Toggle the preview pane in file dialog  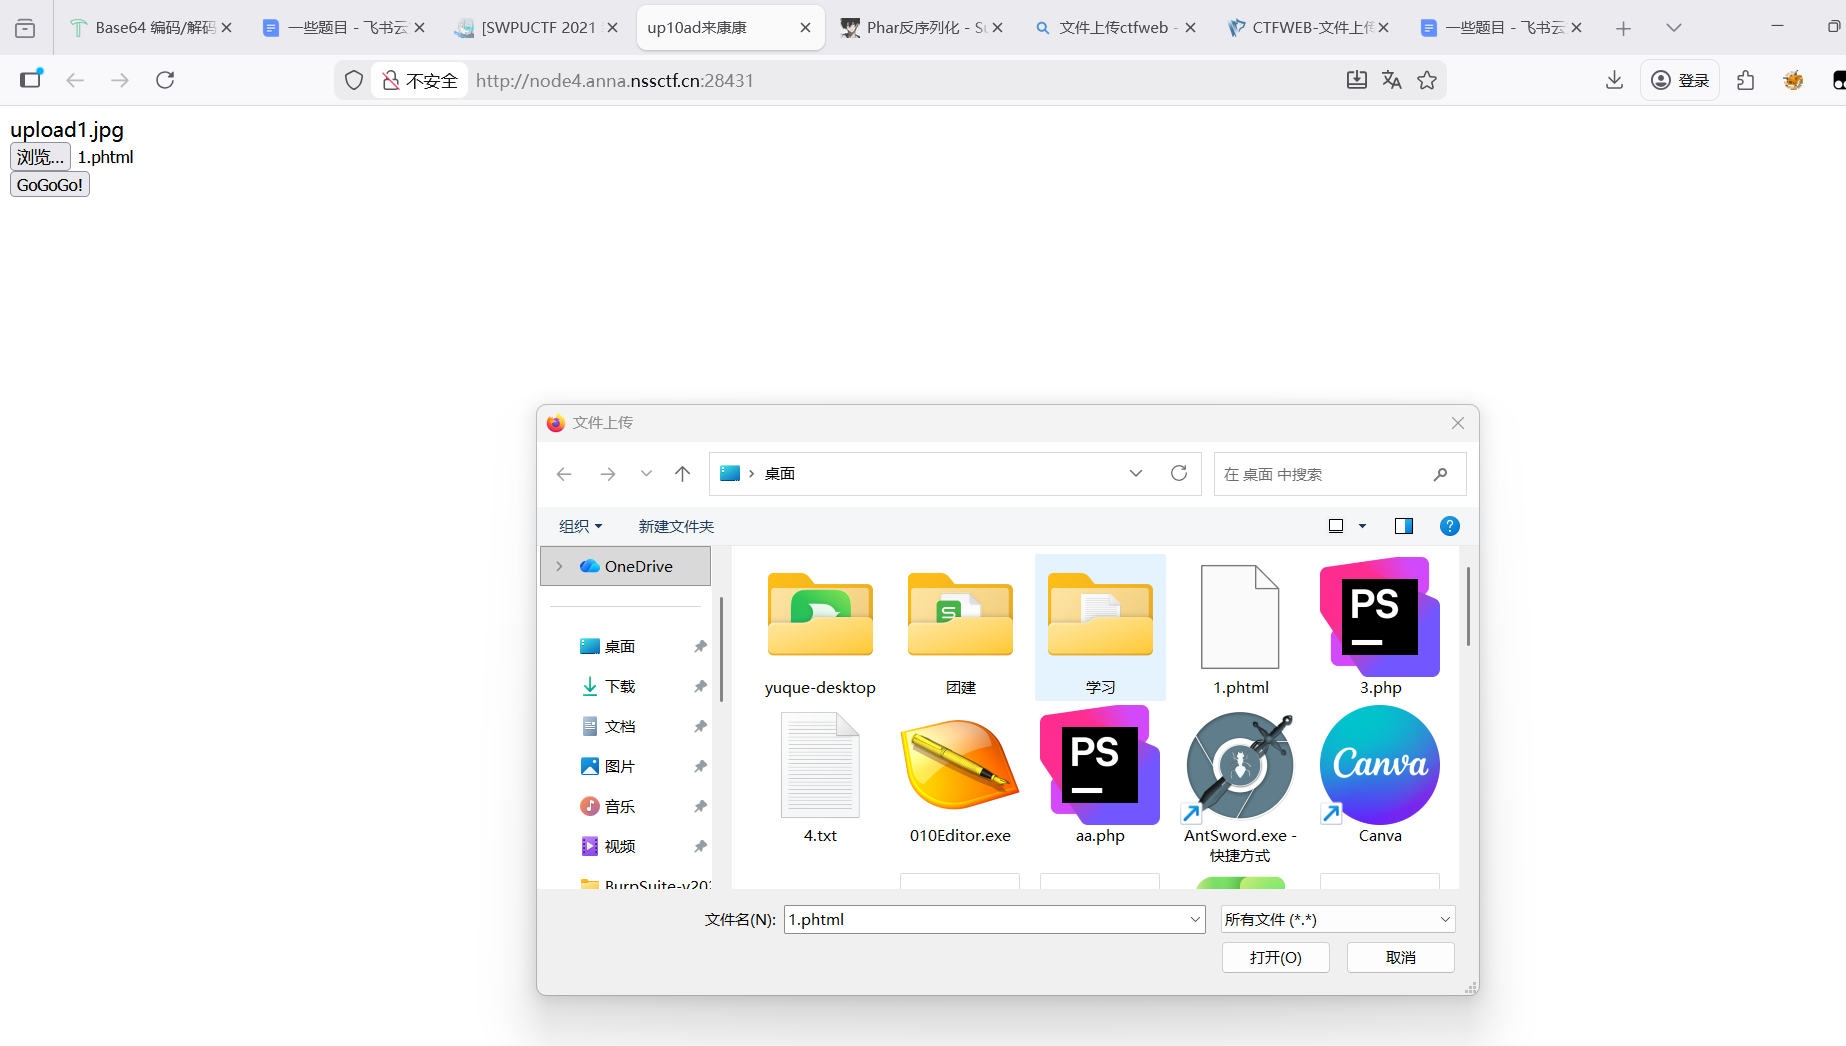1403,526
